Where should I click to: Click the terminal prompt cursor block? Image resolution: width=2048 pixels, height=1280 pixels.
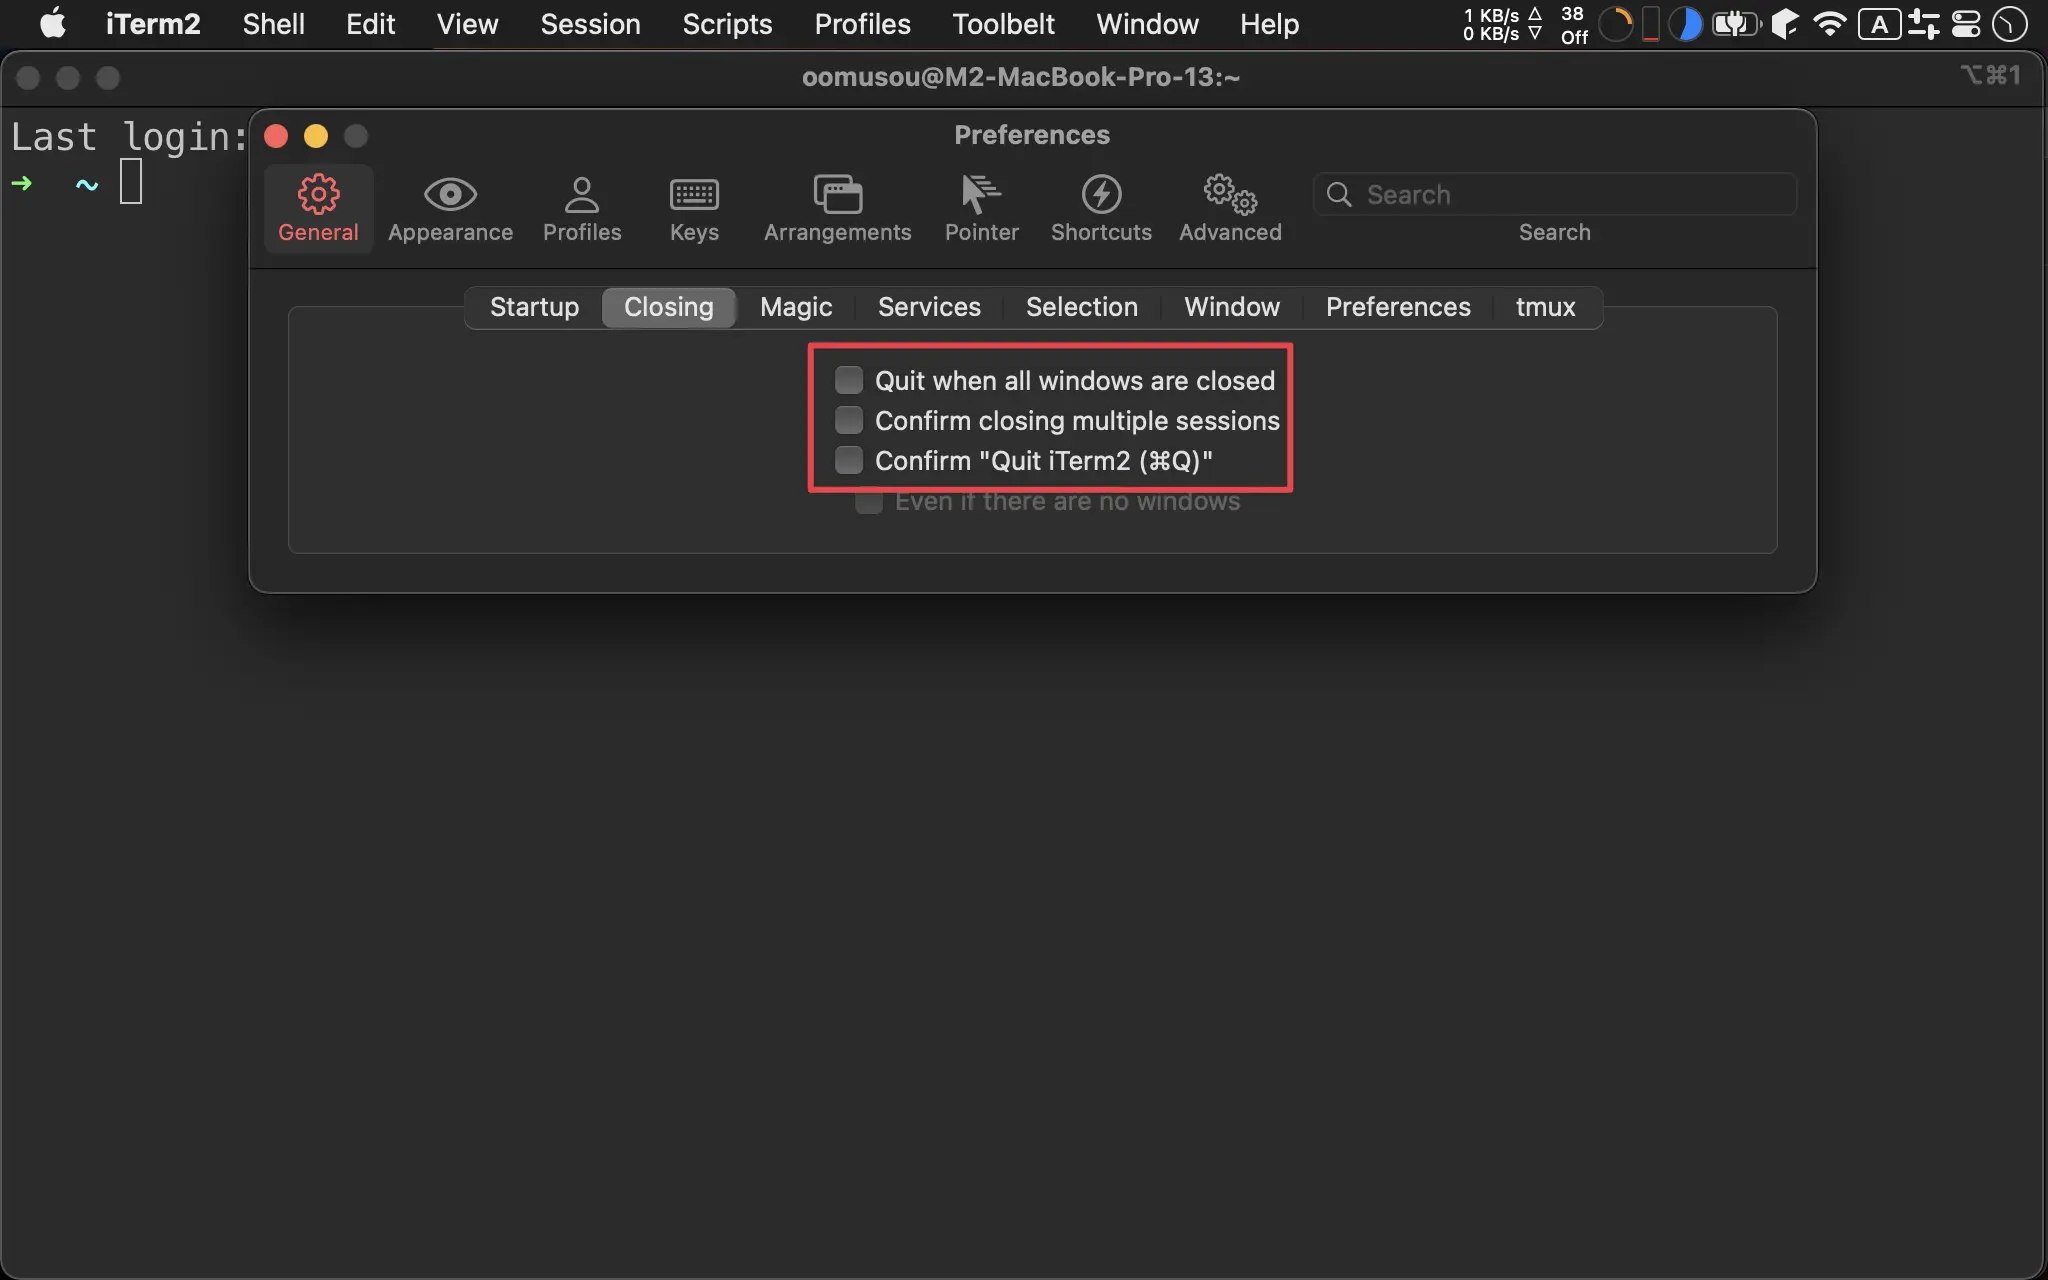click(131, 182)
